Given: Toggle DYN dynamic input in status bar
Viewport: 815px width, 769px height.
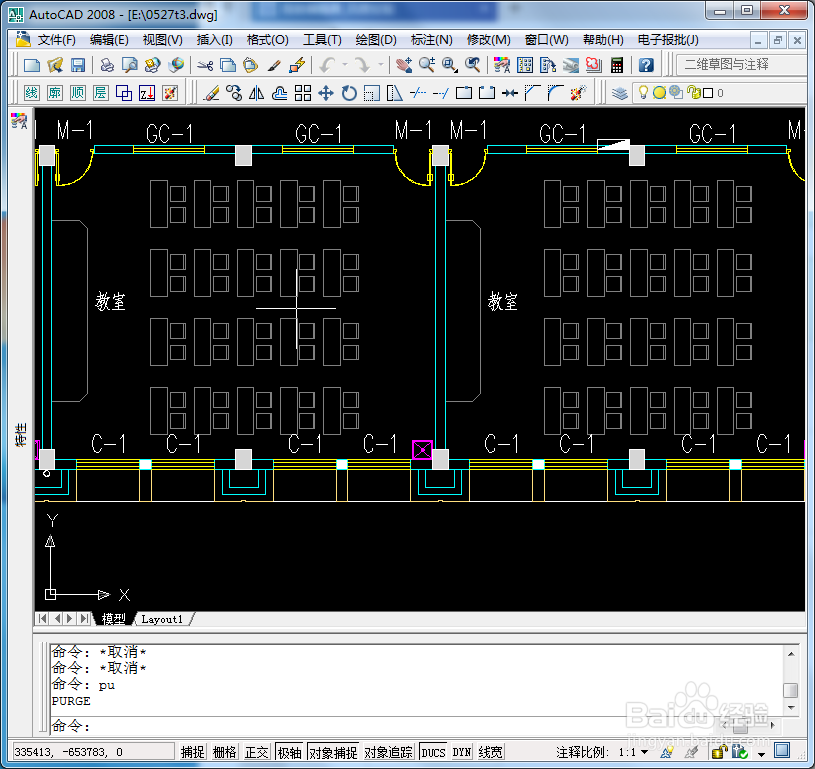Looking at the screenshot, I should 462,752.
